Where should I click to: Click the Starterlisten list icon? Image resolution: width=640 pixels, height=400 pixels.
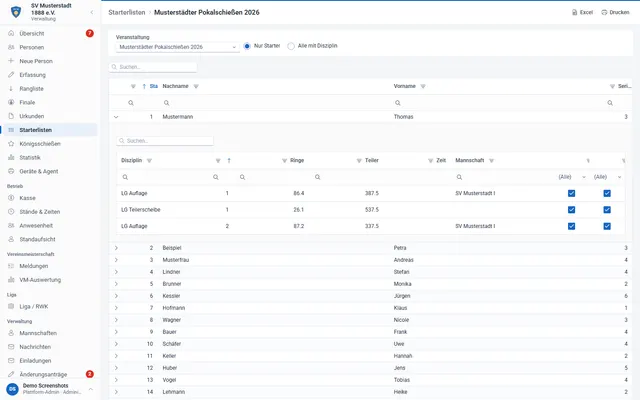point(11,130)
